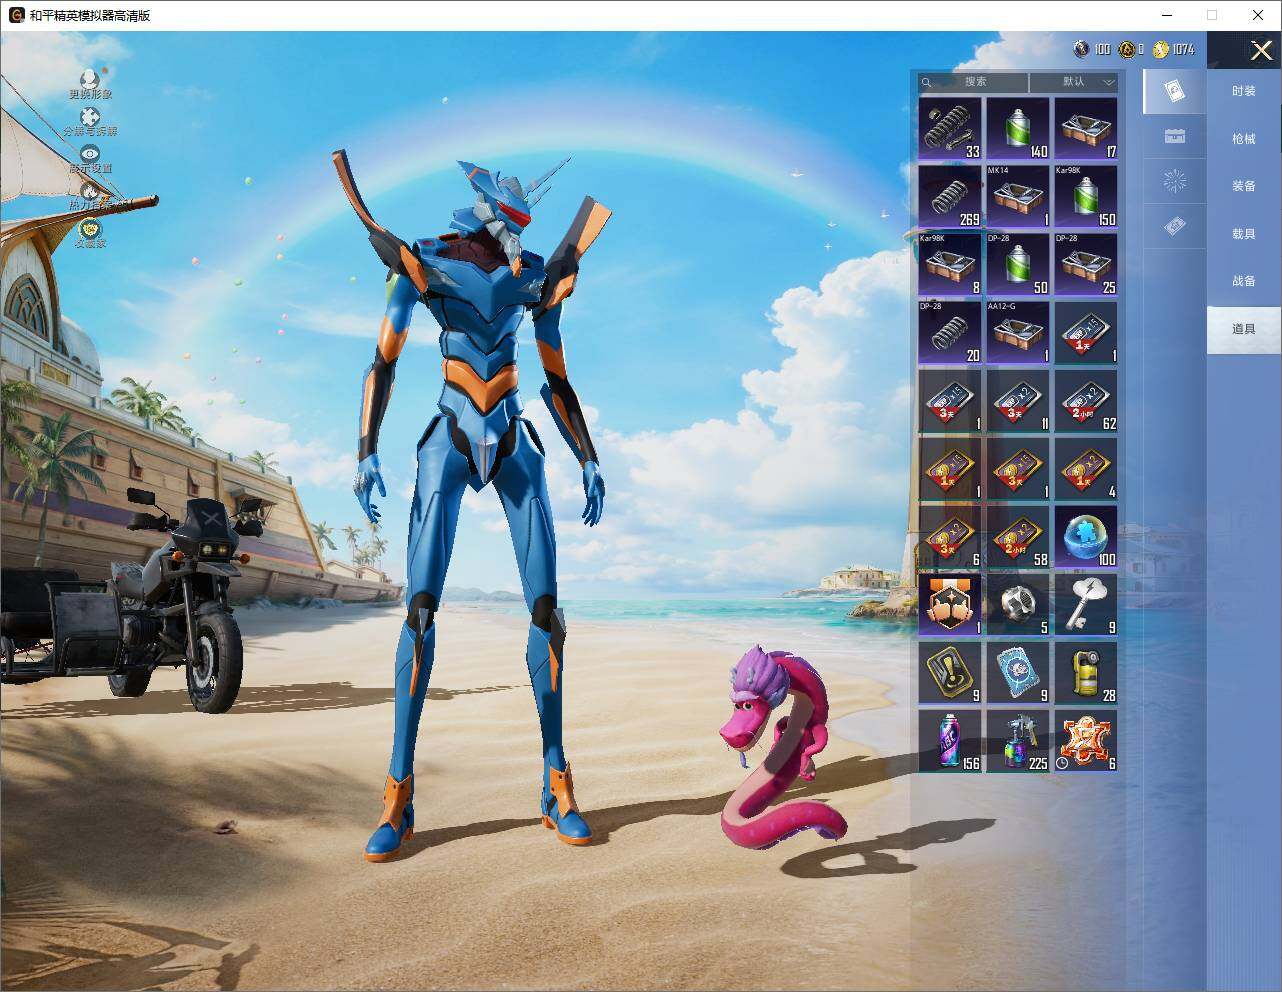The width and height of the screenshot is (1282, 992).
Task: Open the 分解与拆解 puzzle icon
Action: (x=90, y=118)
